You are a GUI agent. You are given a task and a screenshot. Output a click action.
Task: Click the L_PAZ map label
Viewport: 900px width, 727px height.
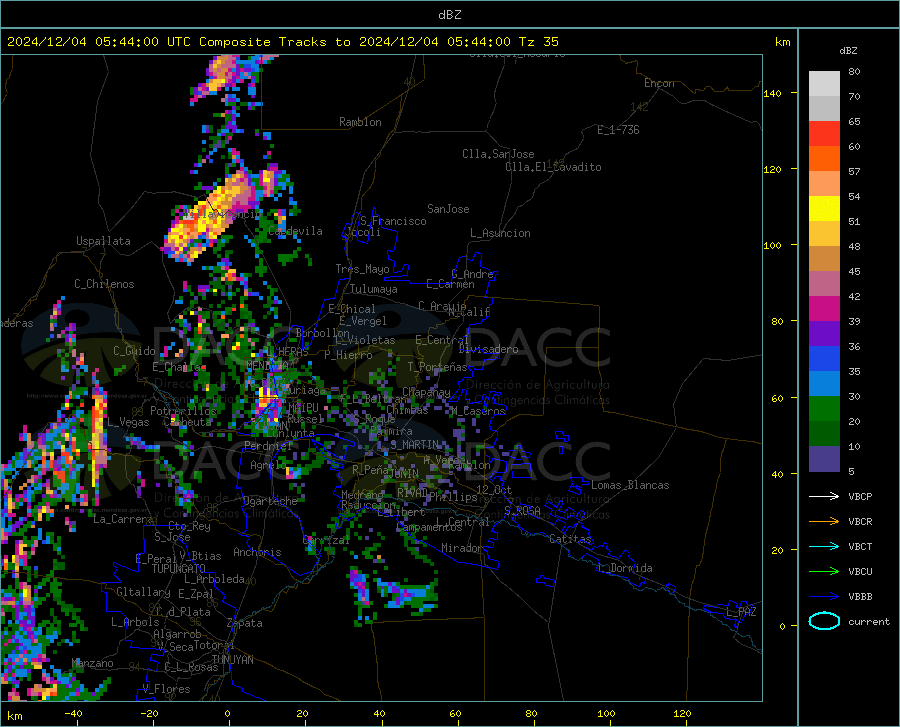[x=741, y=612]
